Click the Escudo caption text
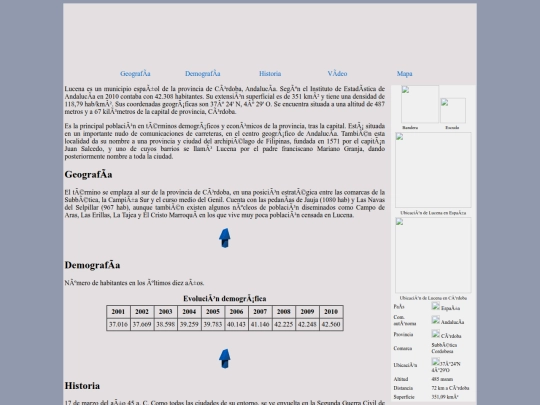Image resolution: width=540 pixels, height=405 pixels. click(452, 127)
